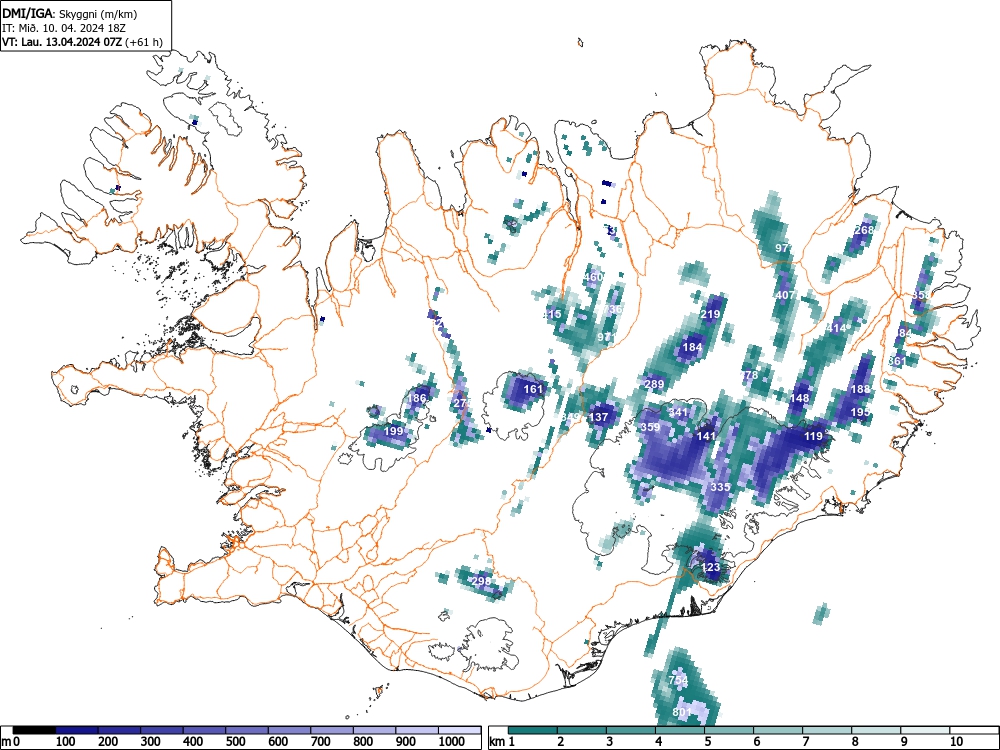1000x750 pixels.
Task: Click the visibility value 188 on the map
Action: 860,389
